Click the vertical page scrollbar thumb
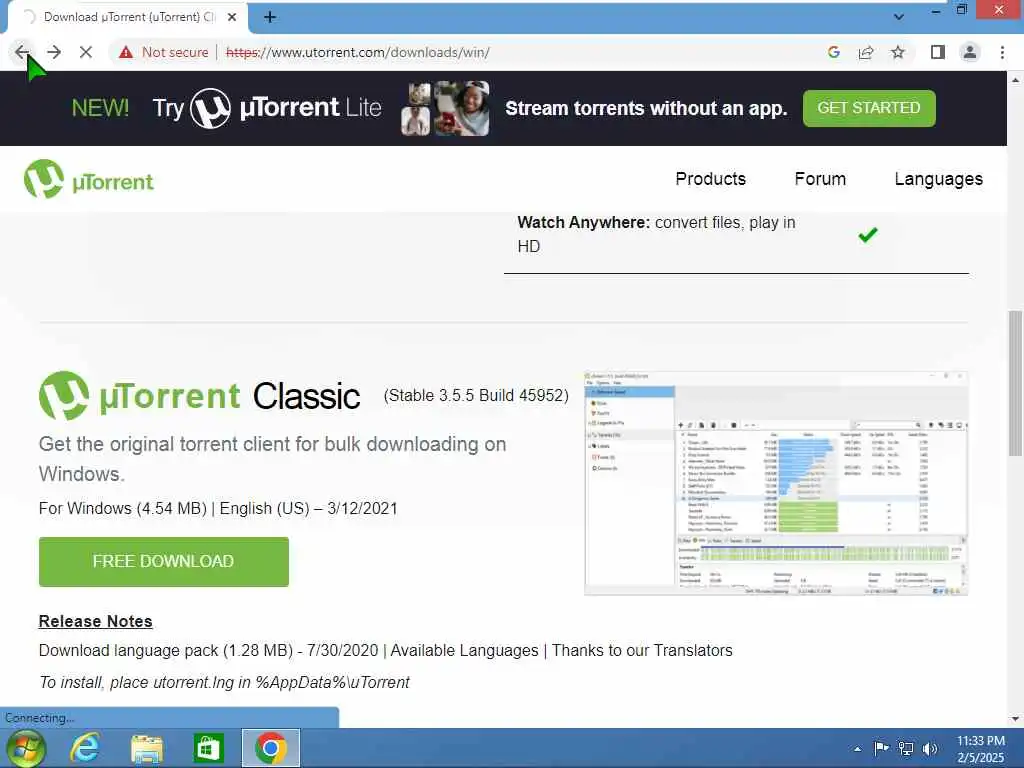This screenshot has width=1024, height=768. point(1015,383)
